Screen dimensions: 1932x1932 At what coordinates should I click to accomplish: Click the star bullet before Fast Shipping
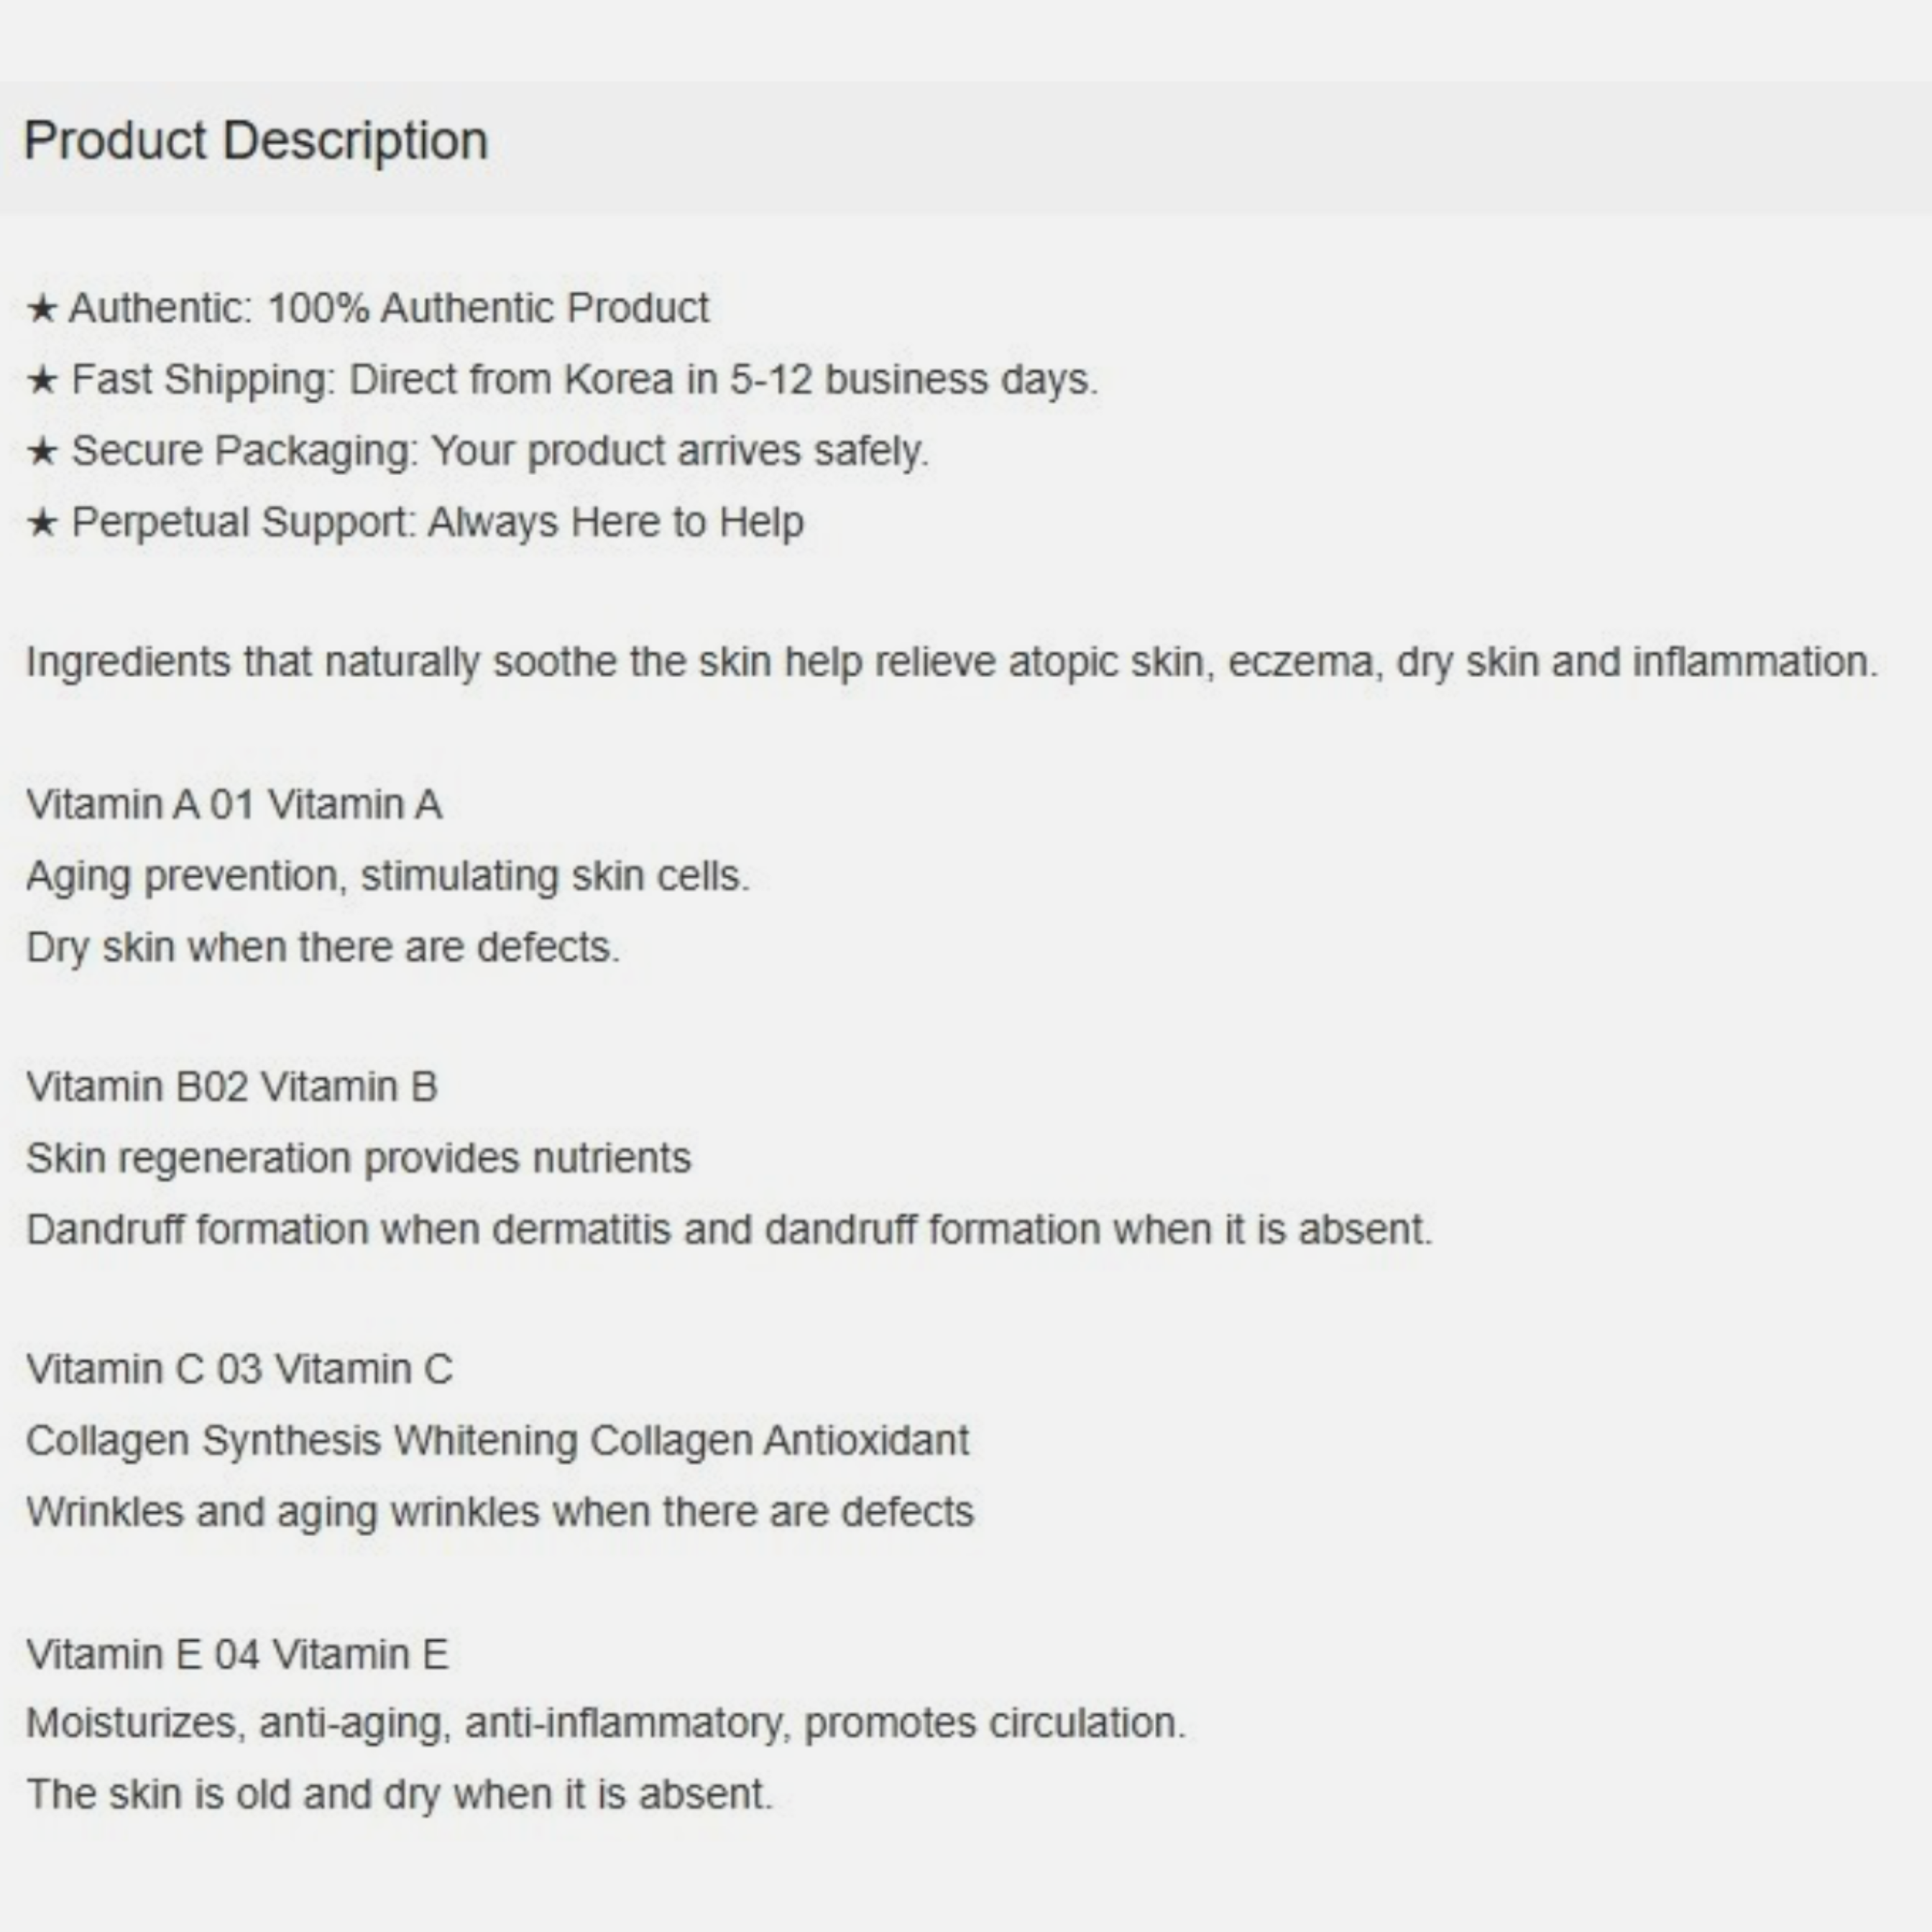click(41, 381)
